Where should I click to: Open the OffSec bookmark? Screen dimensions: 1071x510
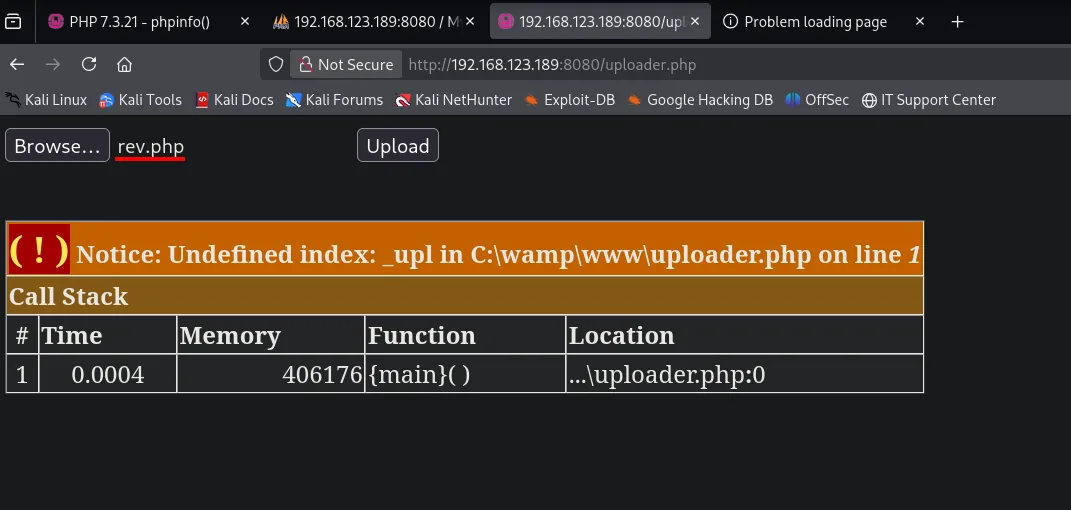point(817,100)
